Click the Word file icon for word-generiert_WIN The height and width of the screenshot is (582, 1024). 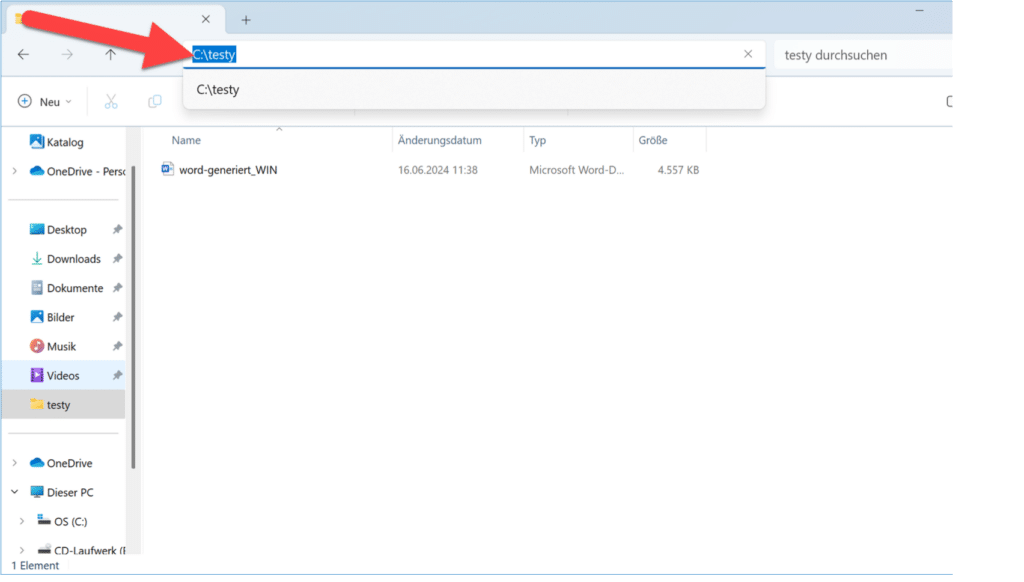[x=168, y=170]
